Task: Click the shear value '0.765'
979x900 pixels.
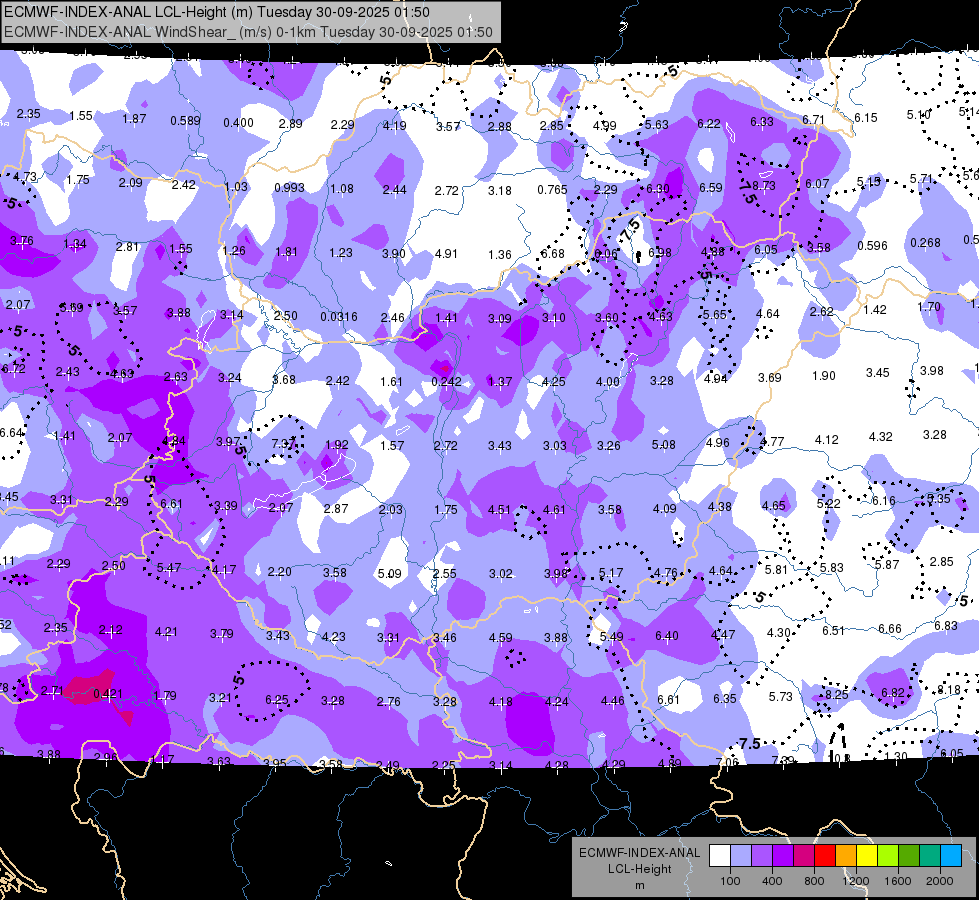Action: click(553, 189)
